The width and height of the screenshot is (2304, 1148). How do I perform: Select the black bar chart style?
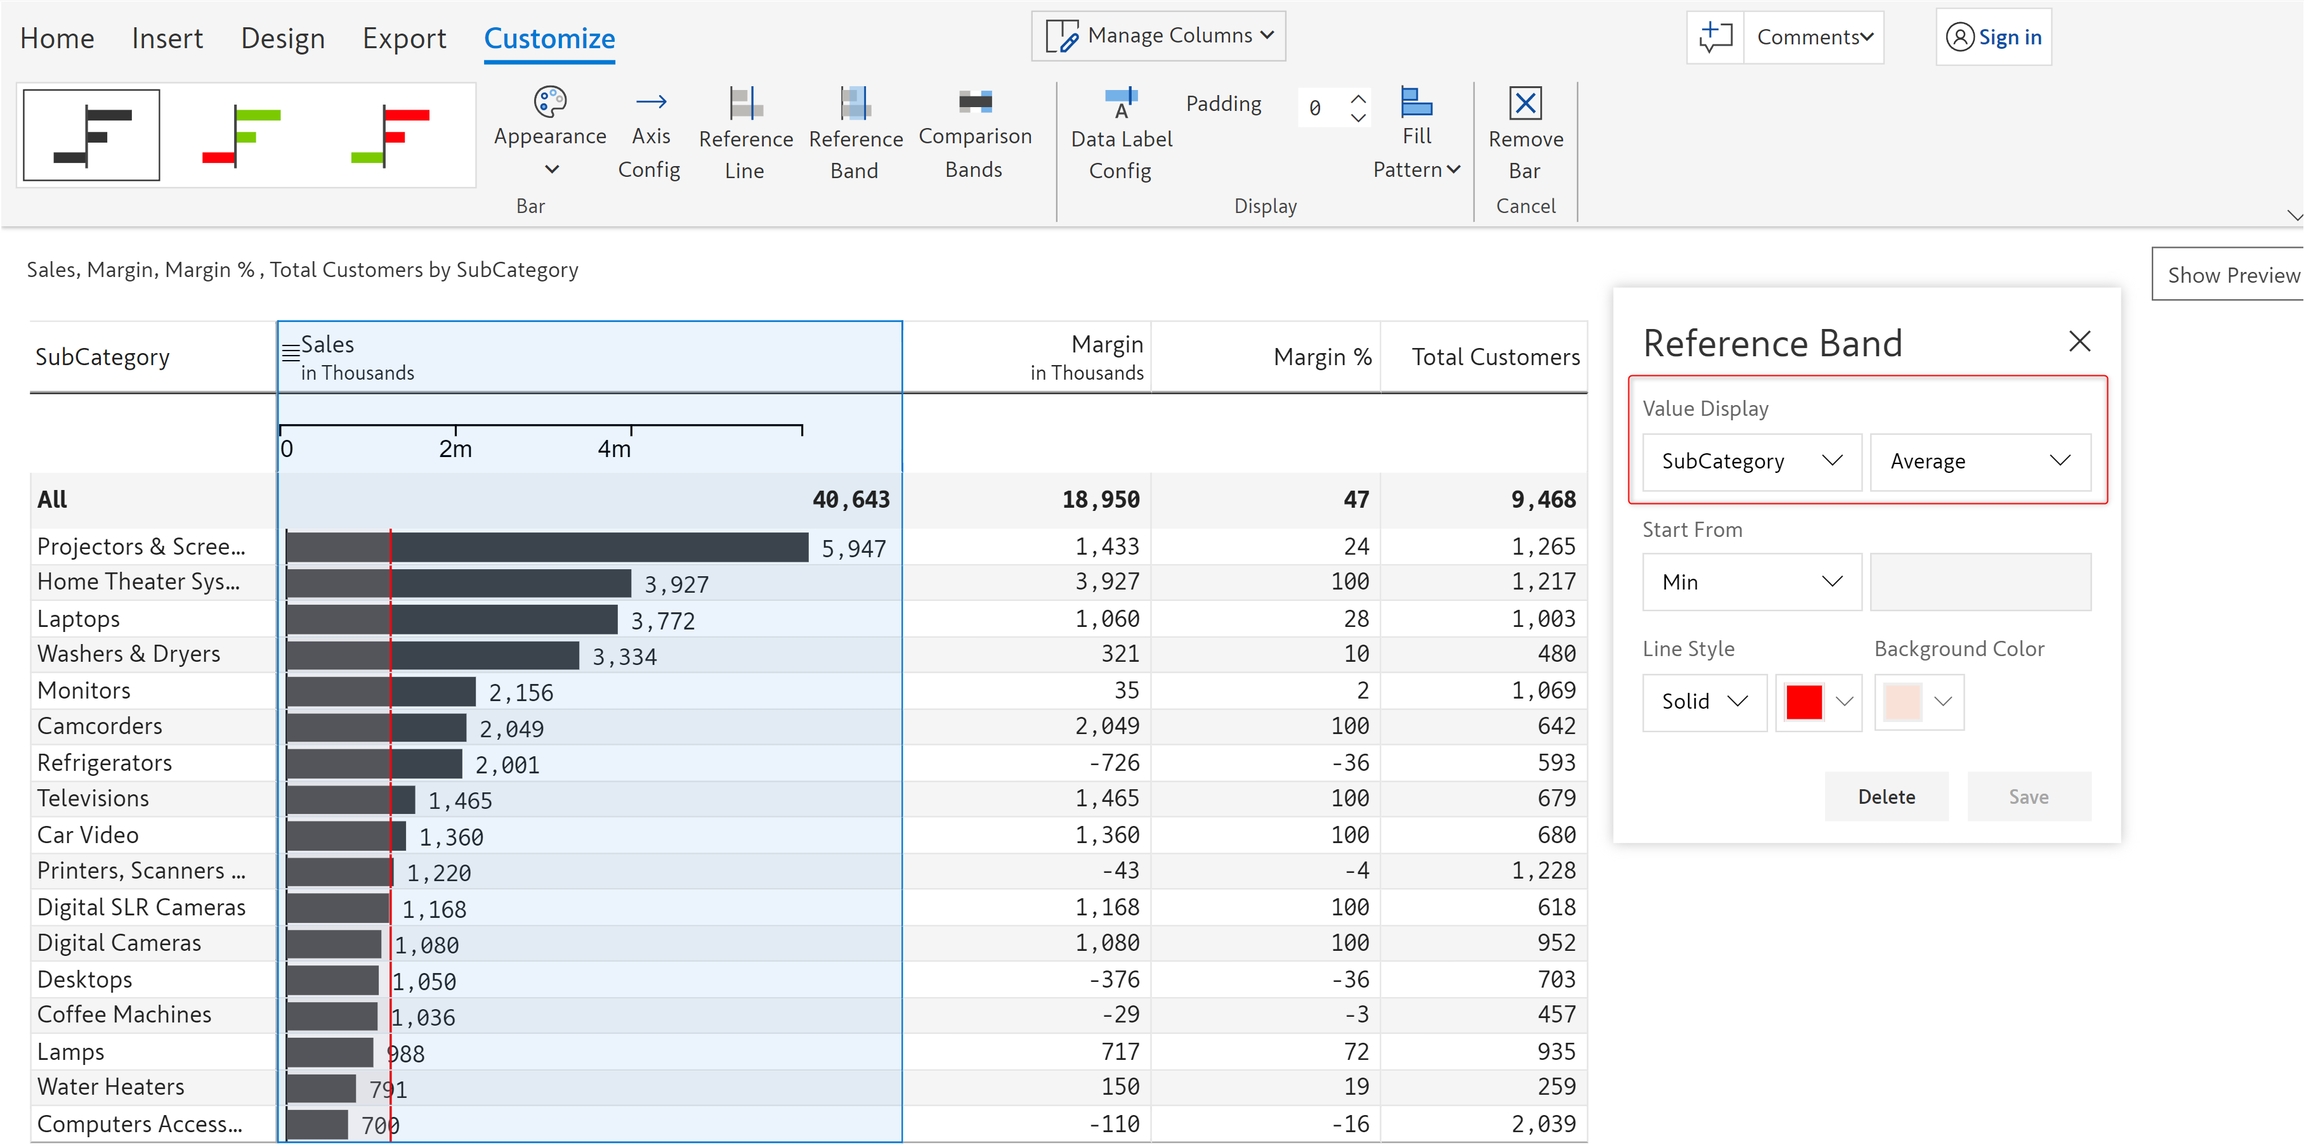point(92,135)
